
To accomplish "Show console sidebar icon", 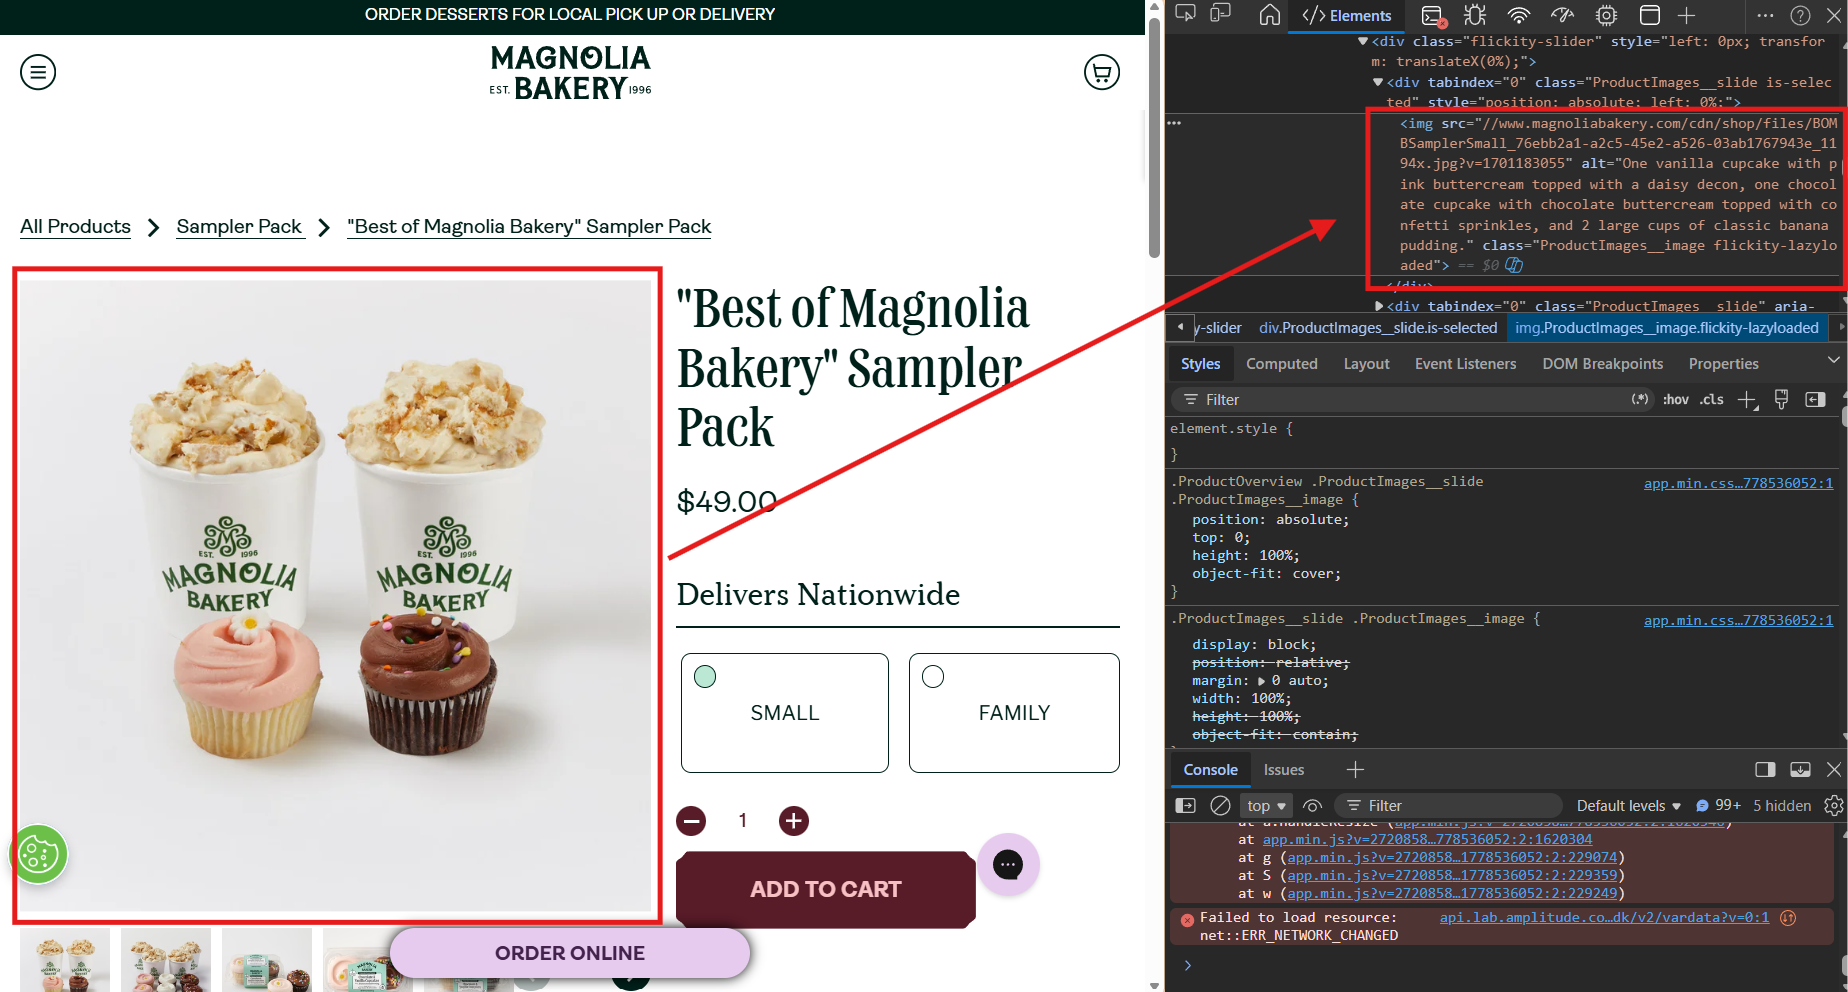I will 1186,805.
